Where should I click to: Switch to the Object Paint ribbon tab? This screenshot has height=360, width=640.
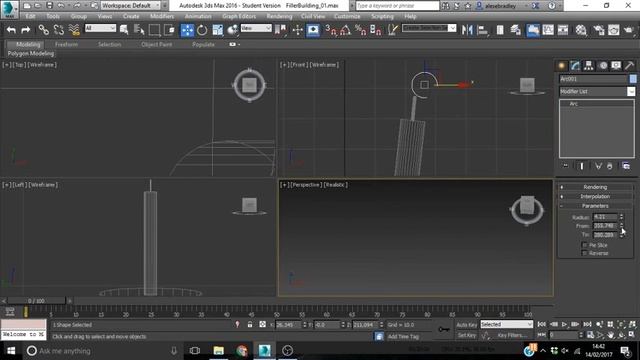157,44
